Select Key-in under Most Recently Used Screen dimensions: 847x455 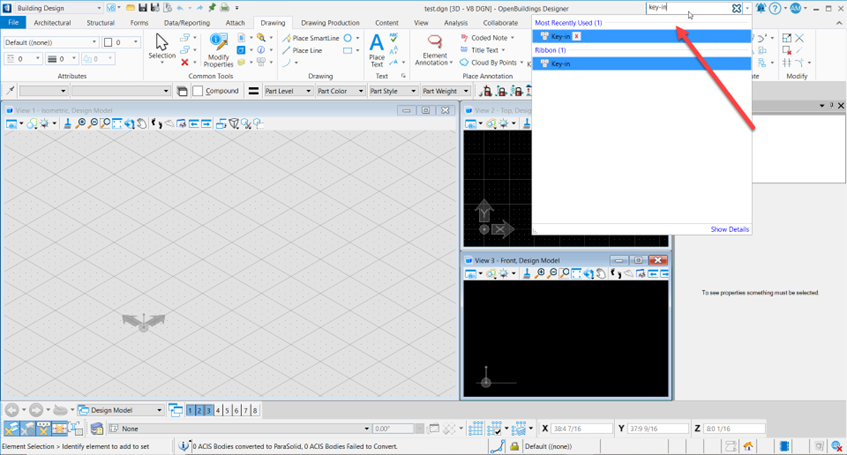pos(641,36)
